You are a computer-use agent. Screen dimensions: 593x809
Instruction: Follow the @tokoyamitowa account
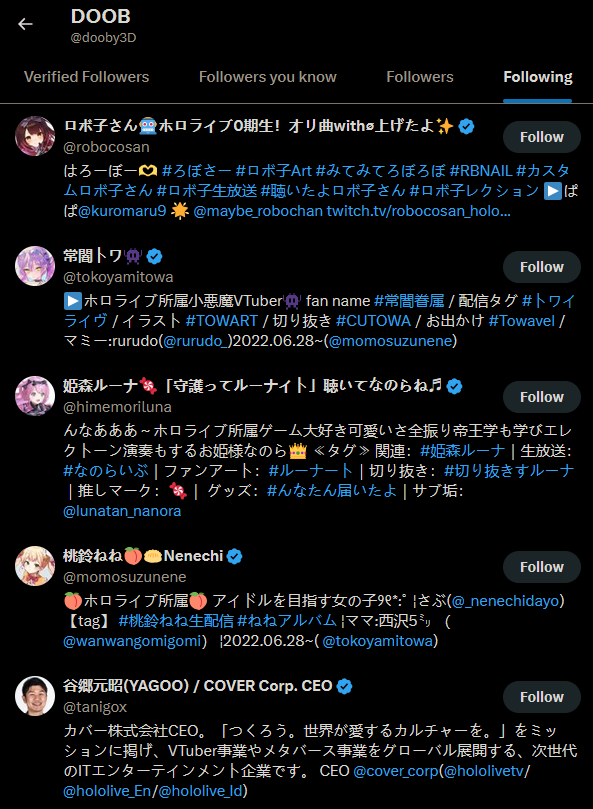pyautogui.click(x=542, y=267)
